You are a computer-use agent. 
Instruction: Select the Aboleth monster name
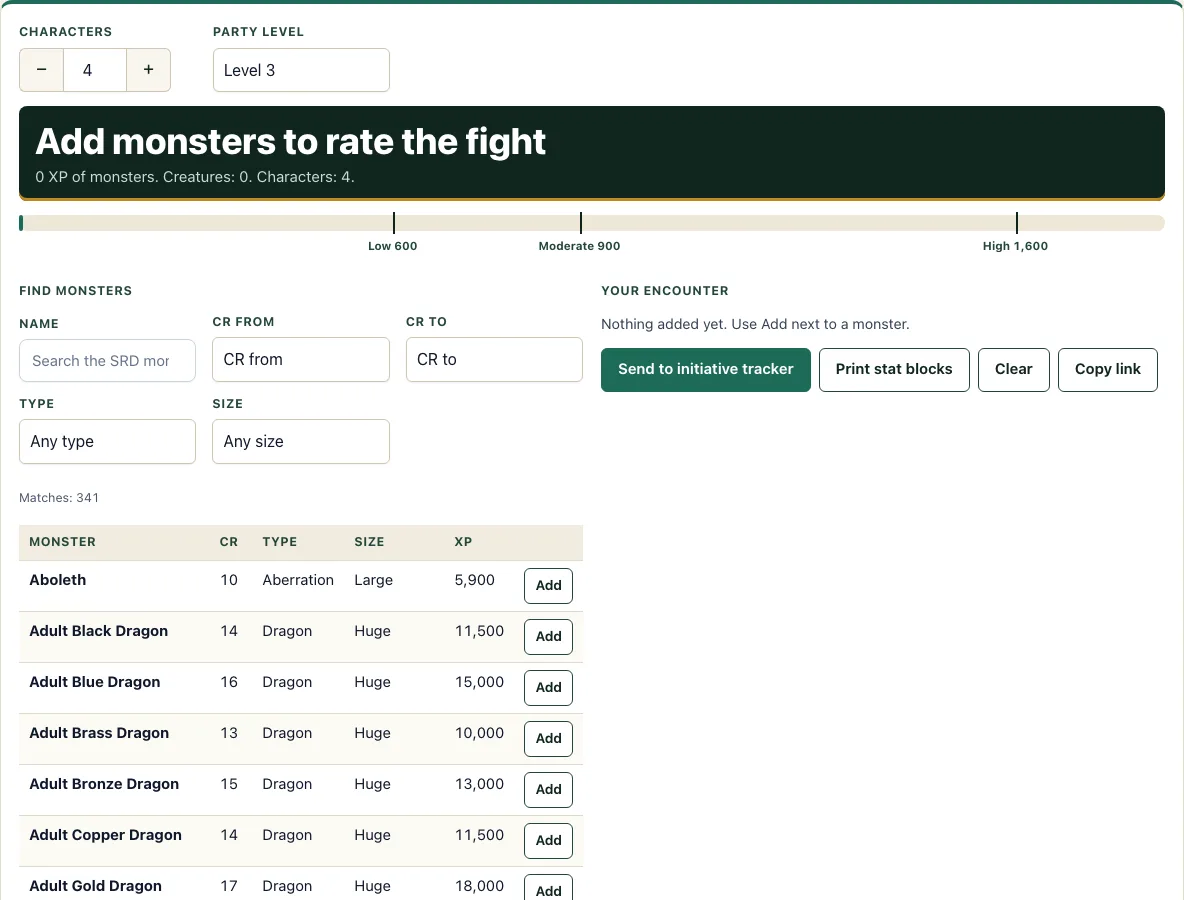pos(57,580)
